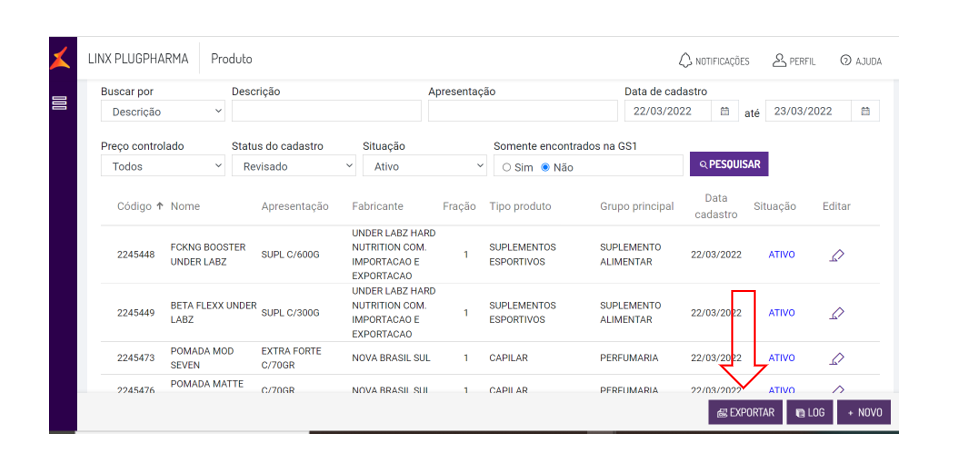Screen dimensions: 975x465
Task: Edit product BETA FLEXX UNDER LABZ
Action: (x=837, y=313)
